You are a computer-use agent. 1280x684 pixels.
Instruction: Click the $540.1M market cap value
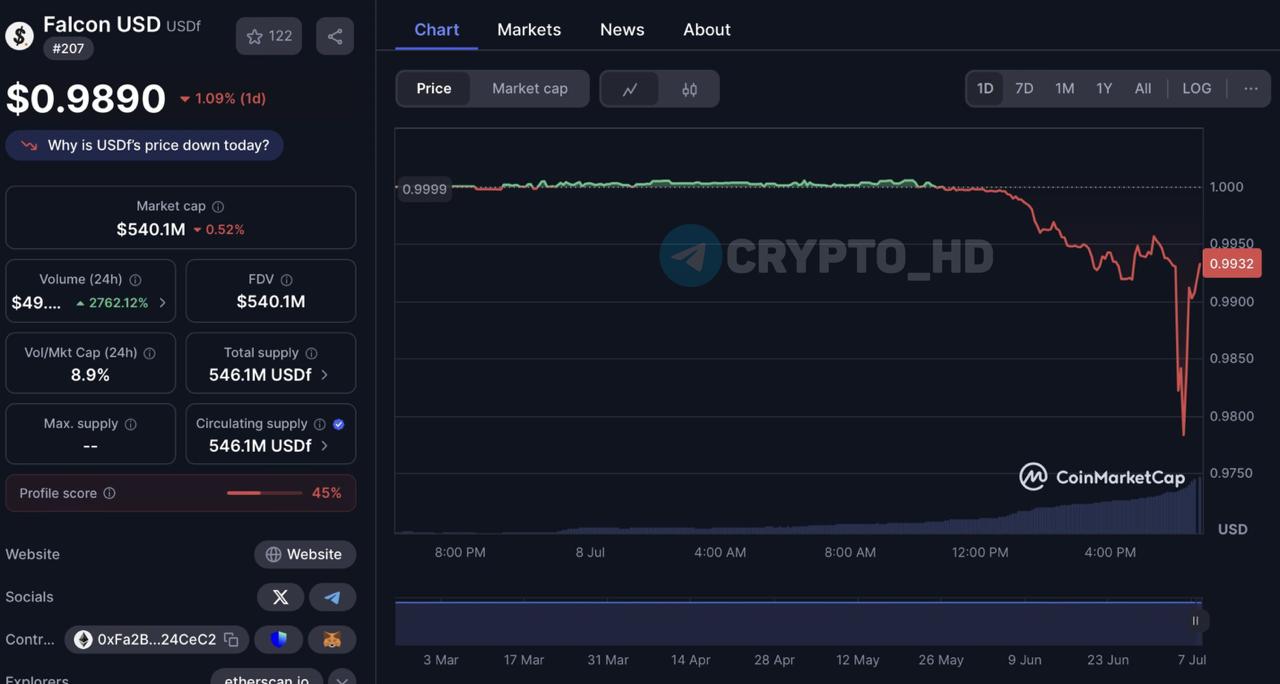(151, 230)
